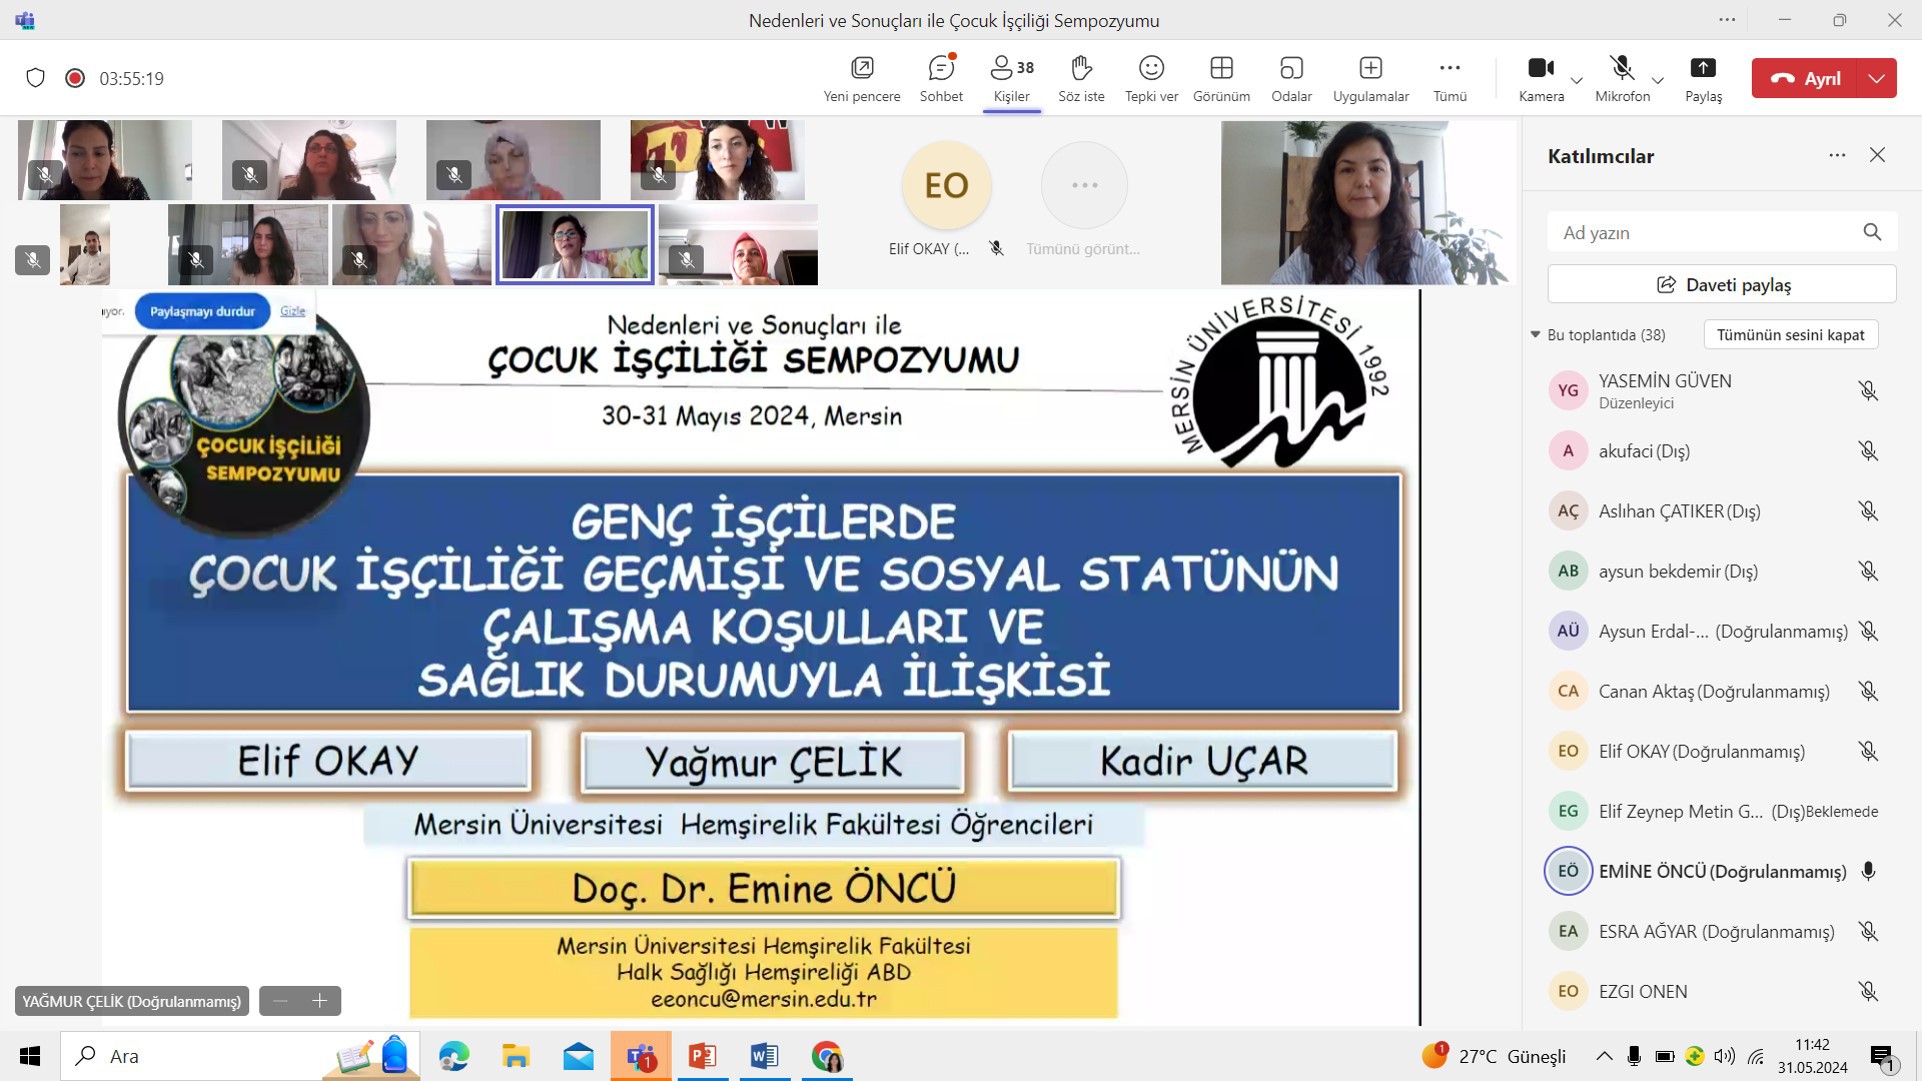Open the Mikrofon device options chevron
Image resolution: width=1922 pixels, height=1081 pixels.
[1658, 80]
